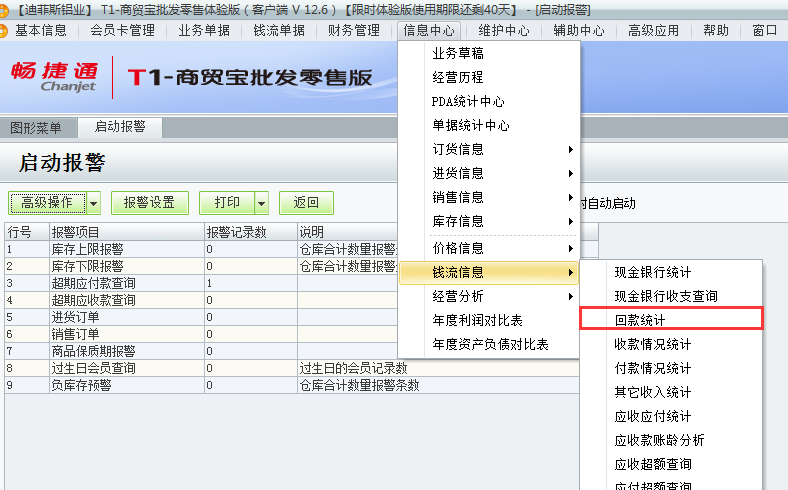Click the 报警记录数 column header
The image size is (788, 490).
(251, 232)
